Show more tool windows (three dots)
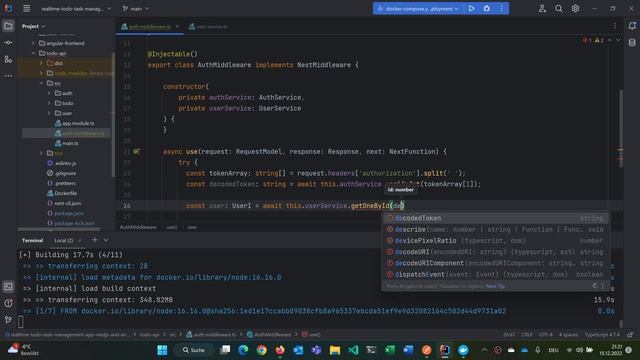This screenshot has width=640, height=360. [8, 76]
